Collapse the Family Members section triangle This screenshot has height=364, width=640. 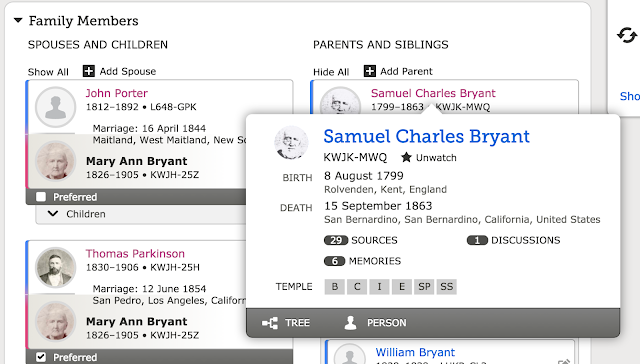(x=18, y=20)
